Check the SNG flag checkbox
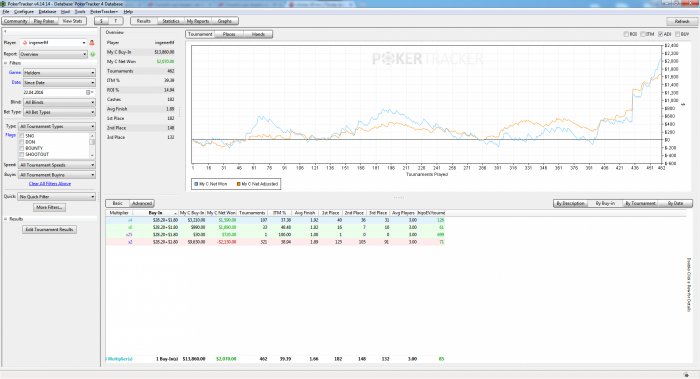This screenshot has height=379, width=700. (21, 136)
